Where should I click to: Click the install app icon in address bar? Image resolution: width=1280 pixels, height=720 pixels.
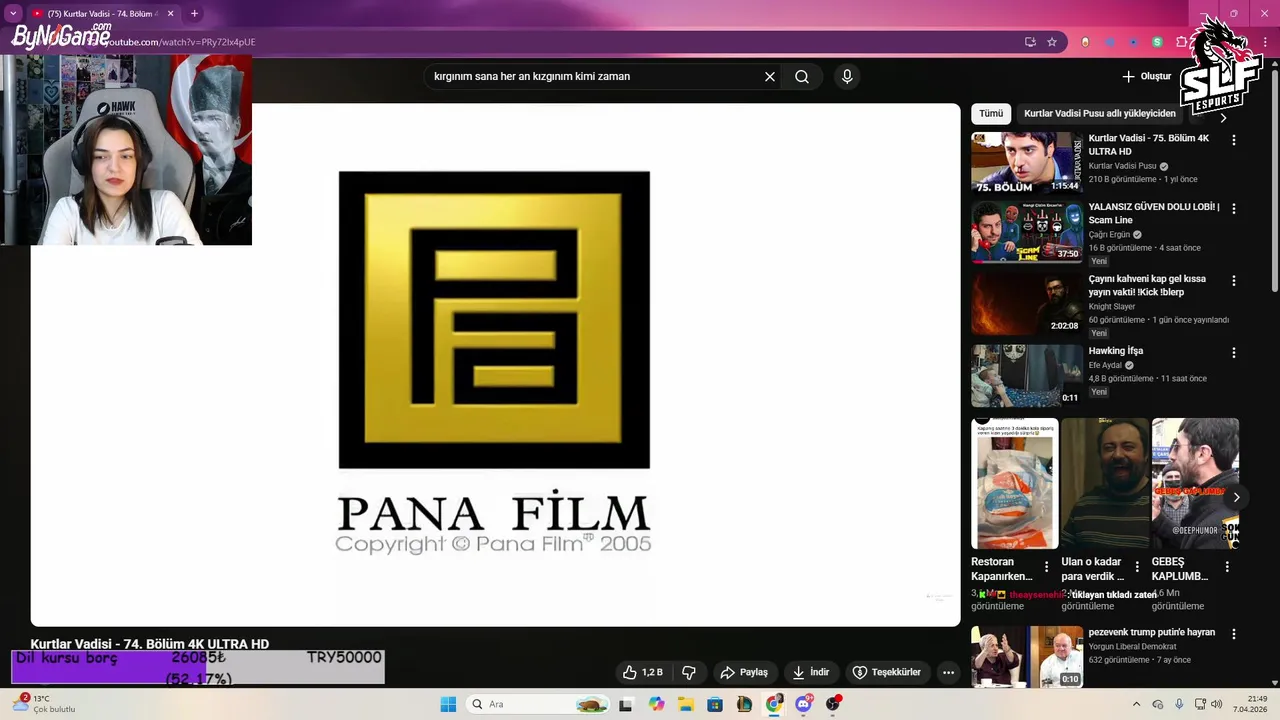coord(1030,42)
